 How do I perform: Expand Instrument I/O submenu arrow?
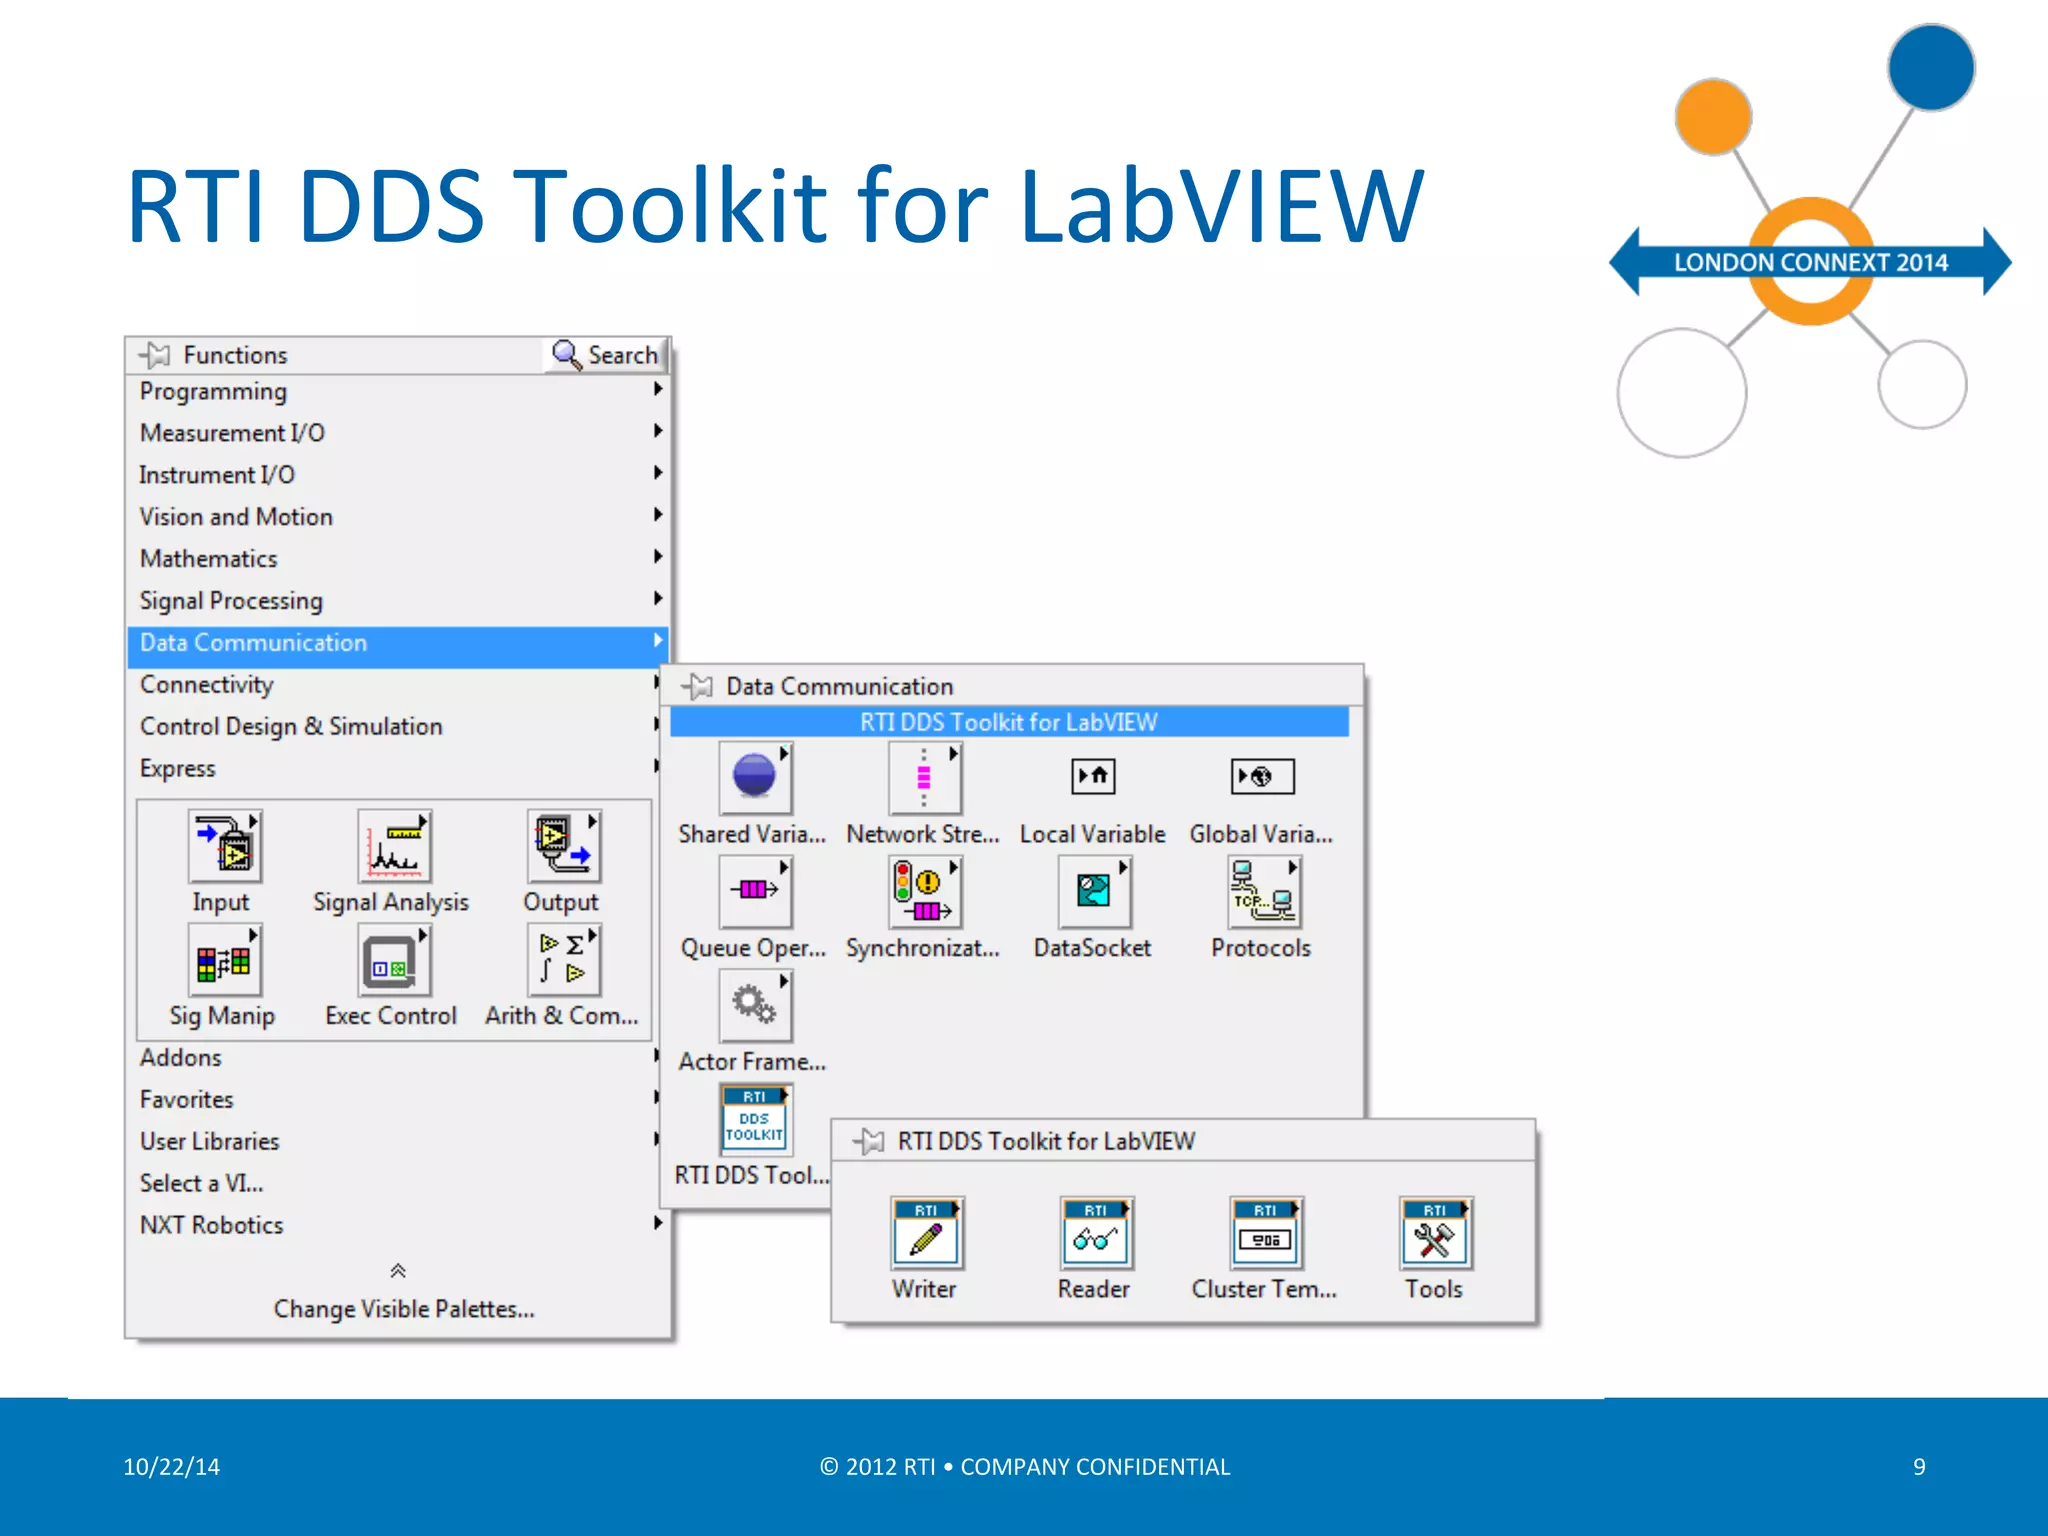click(657, 472)
